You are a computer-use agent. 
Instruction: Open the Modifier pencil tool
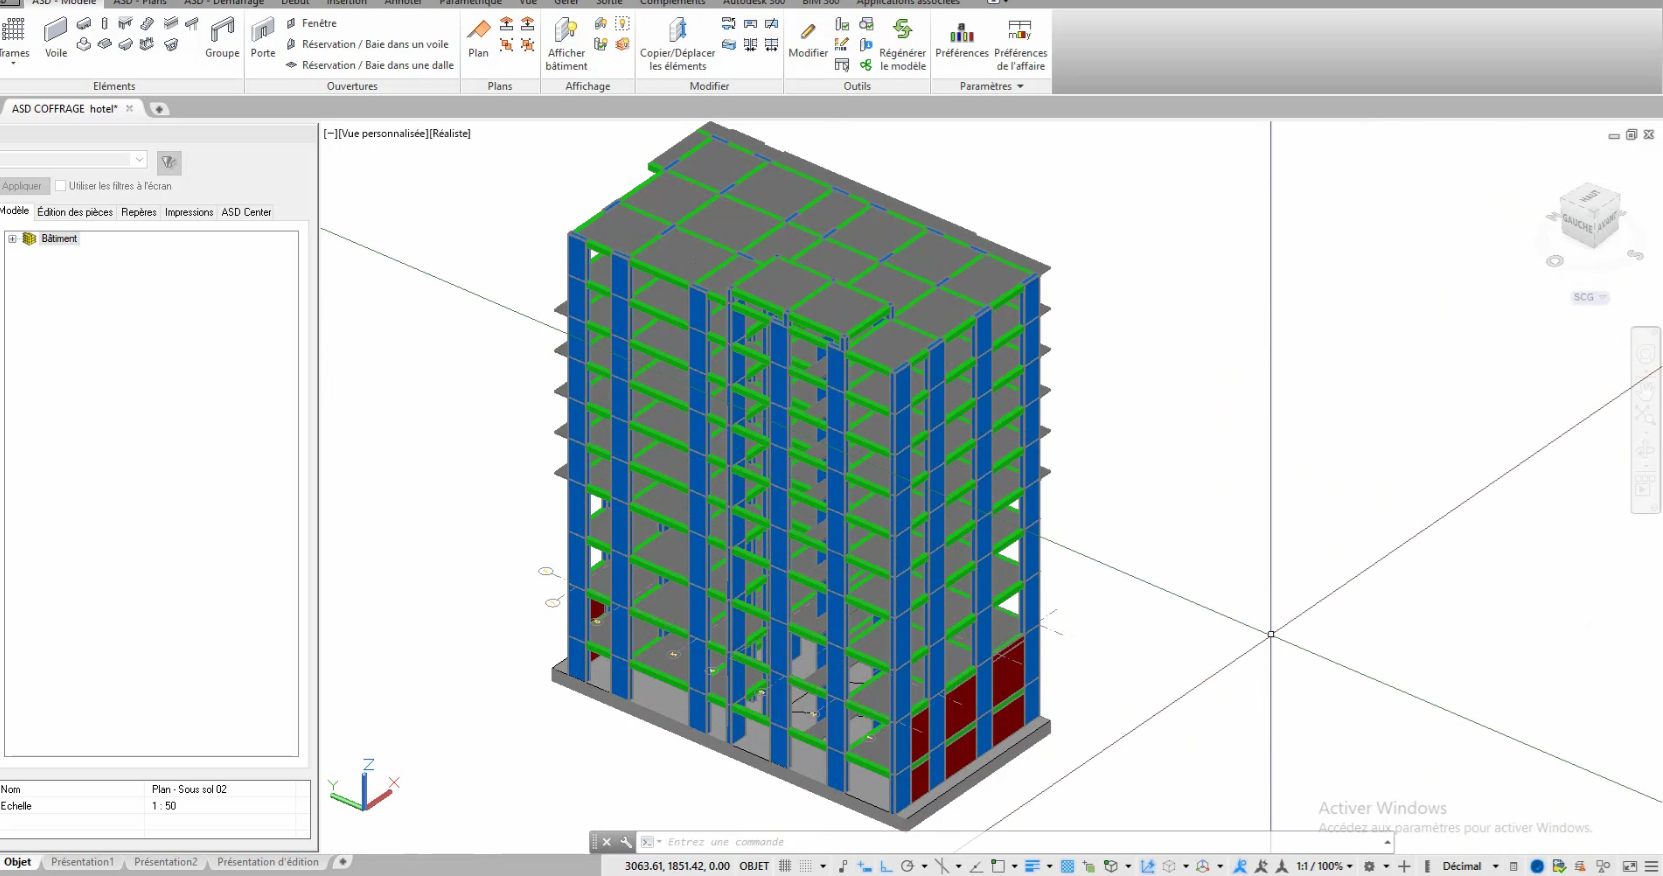click(x=808, y=38)
